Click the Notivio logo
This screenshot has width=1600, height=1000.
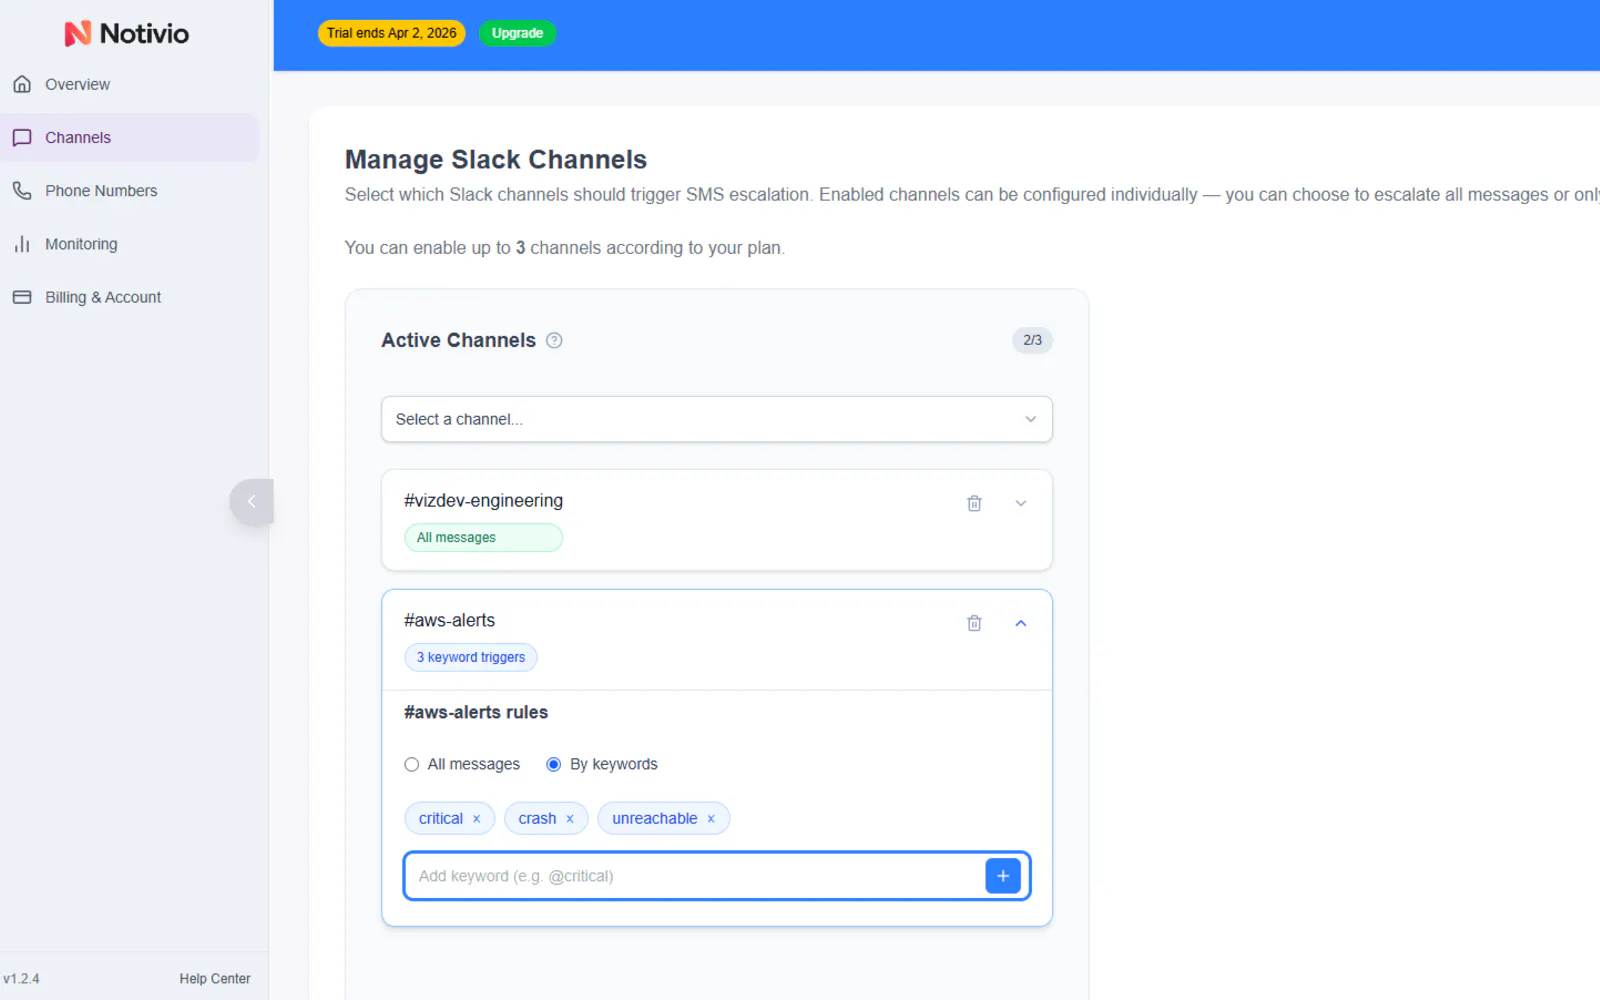[127, 33]
